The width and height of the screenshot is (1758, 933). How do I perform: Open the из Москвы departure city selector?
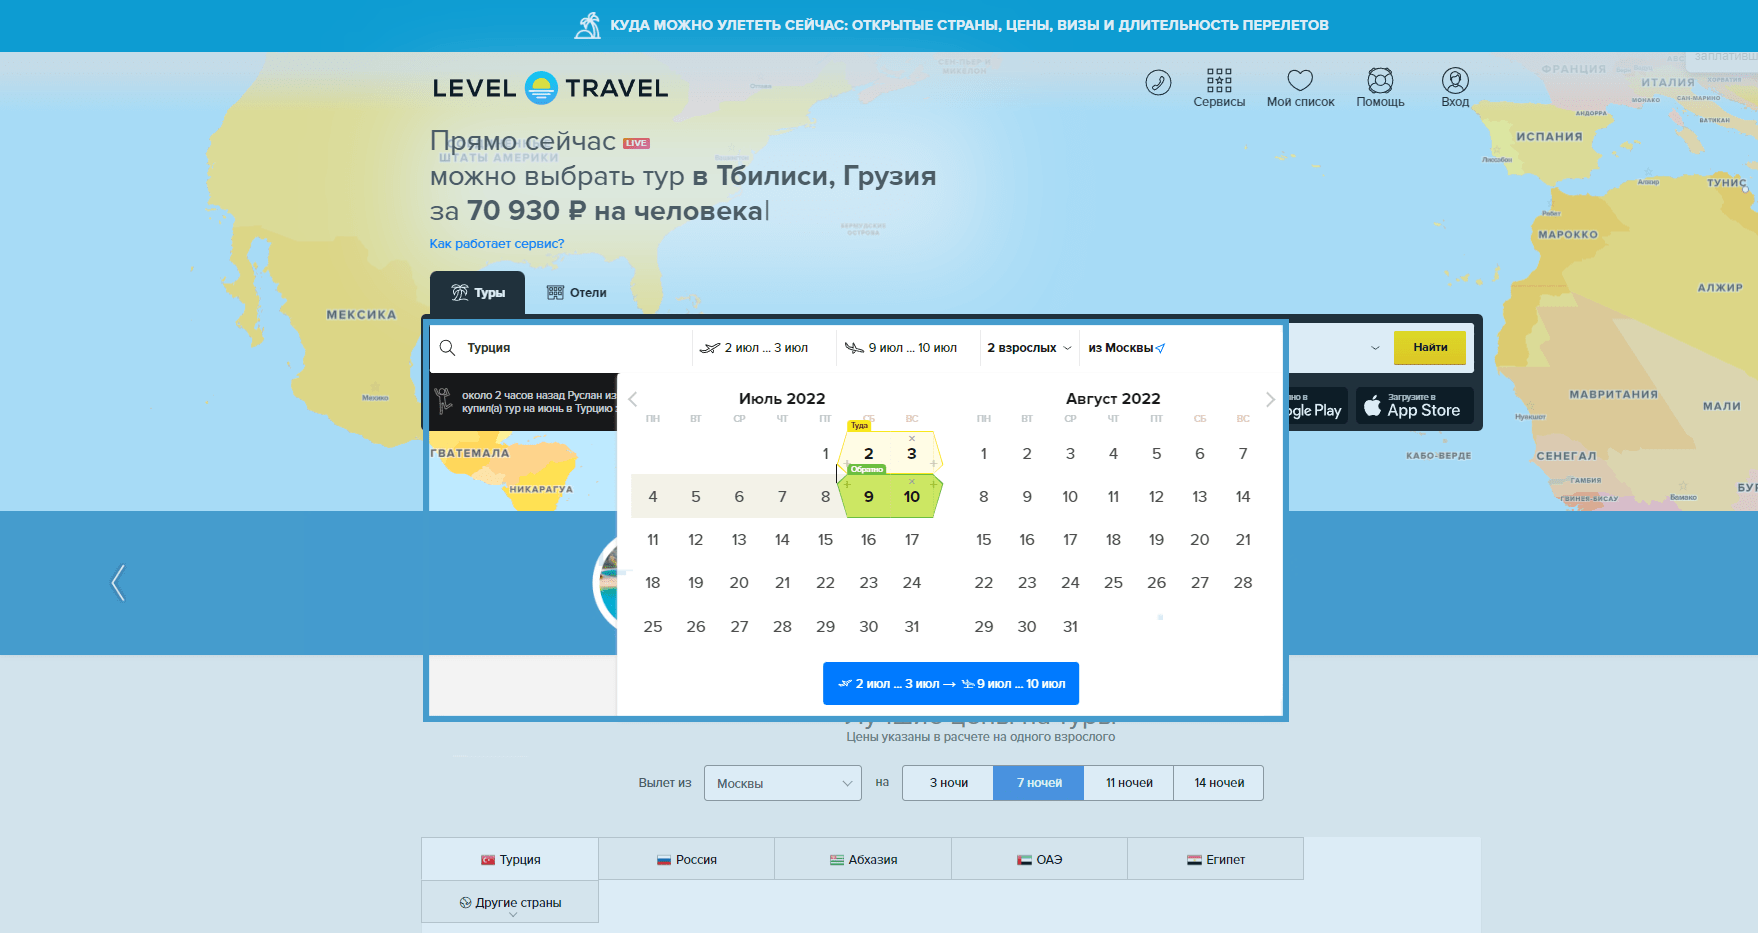pyautogui.click(x=1127, y=348)
